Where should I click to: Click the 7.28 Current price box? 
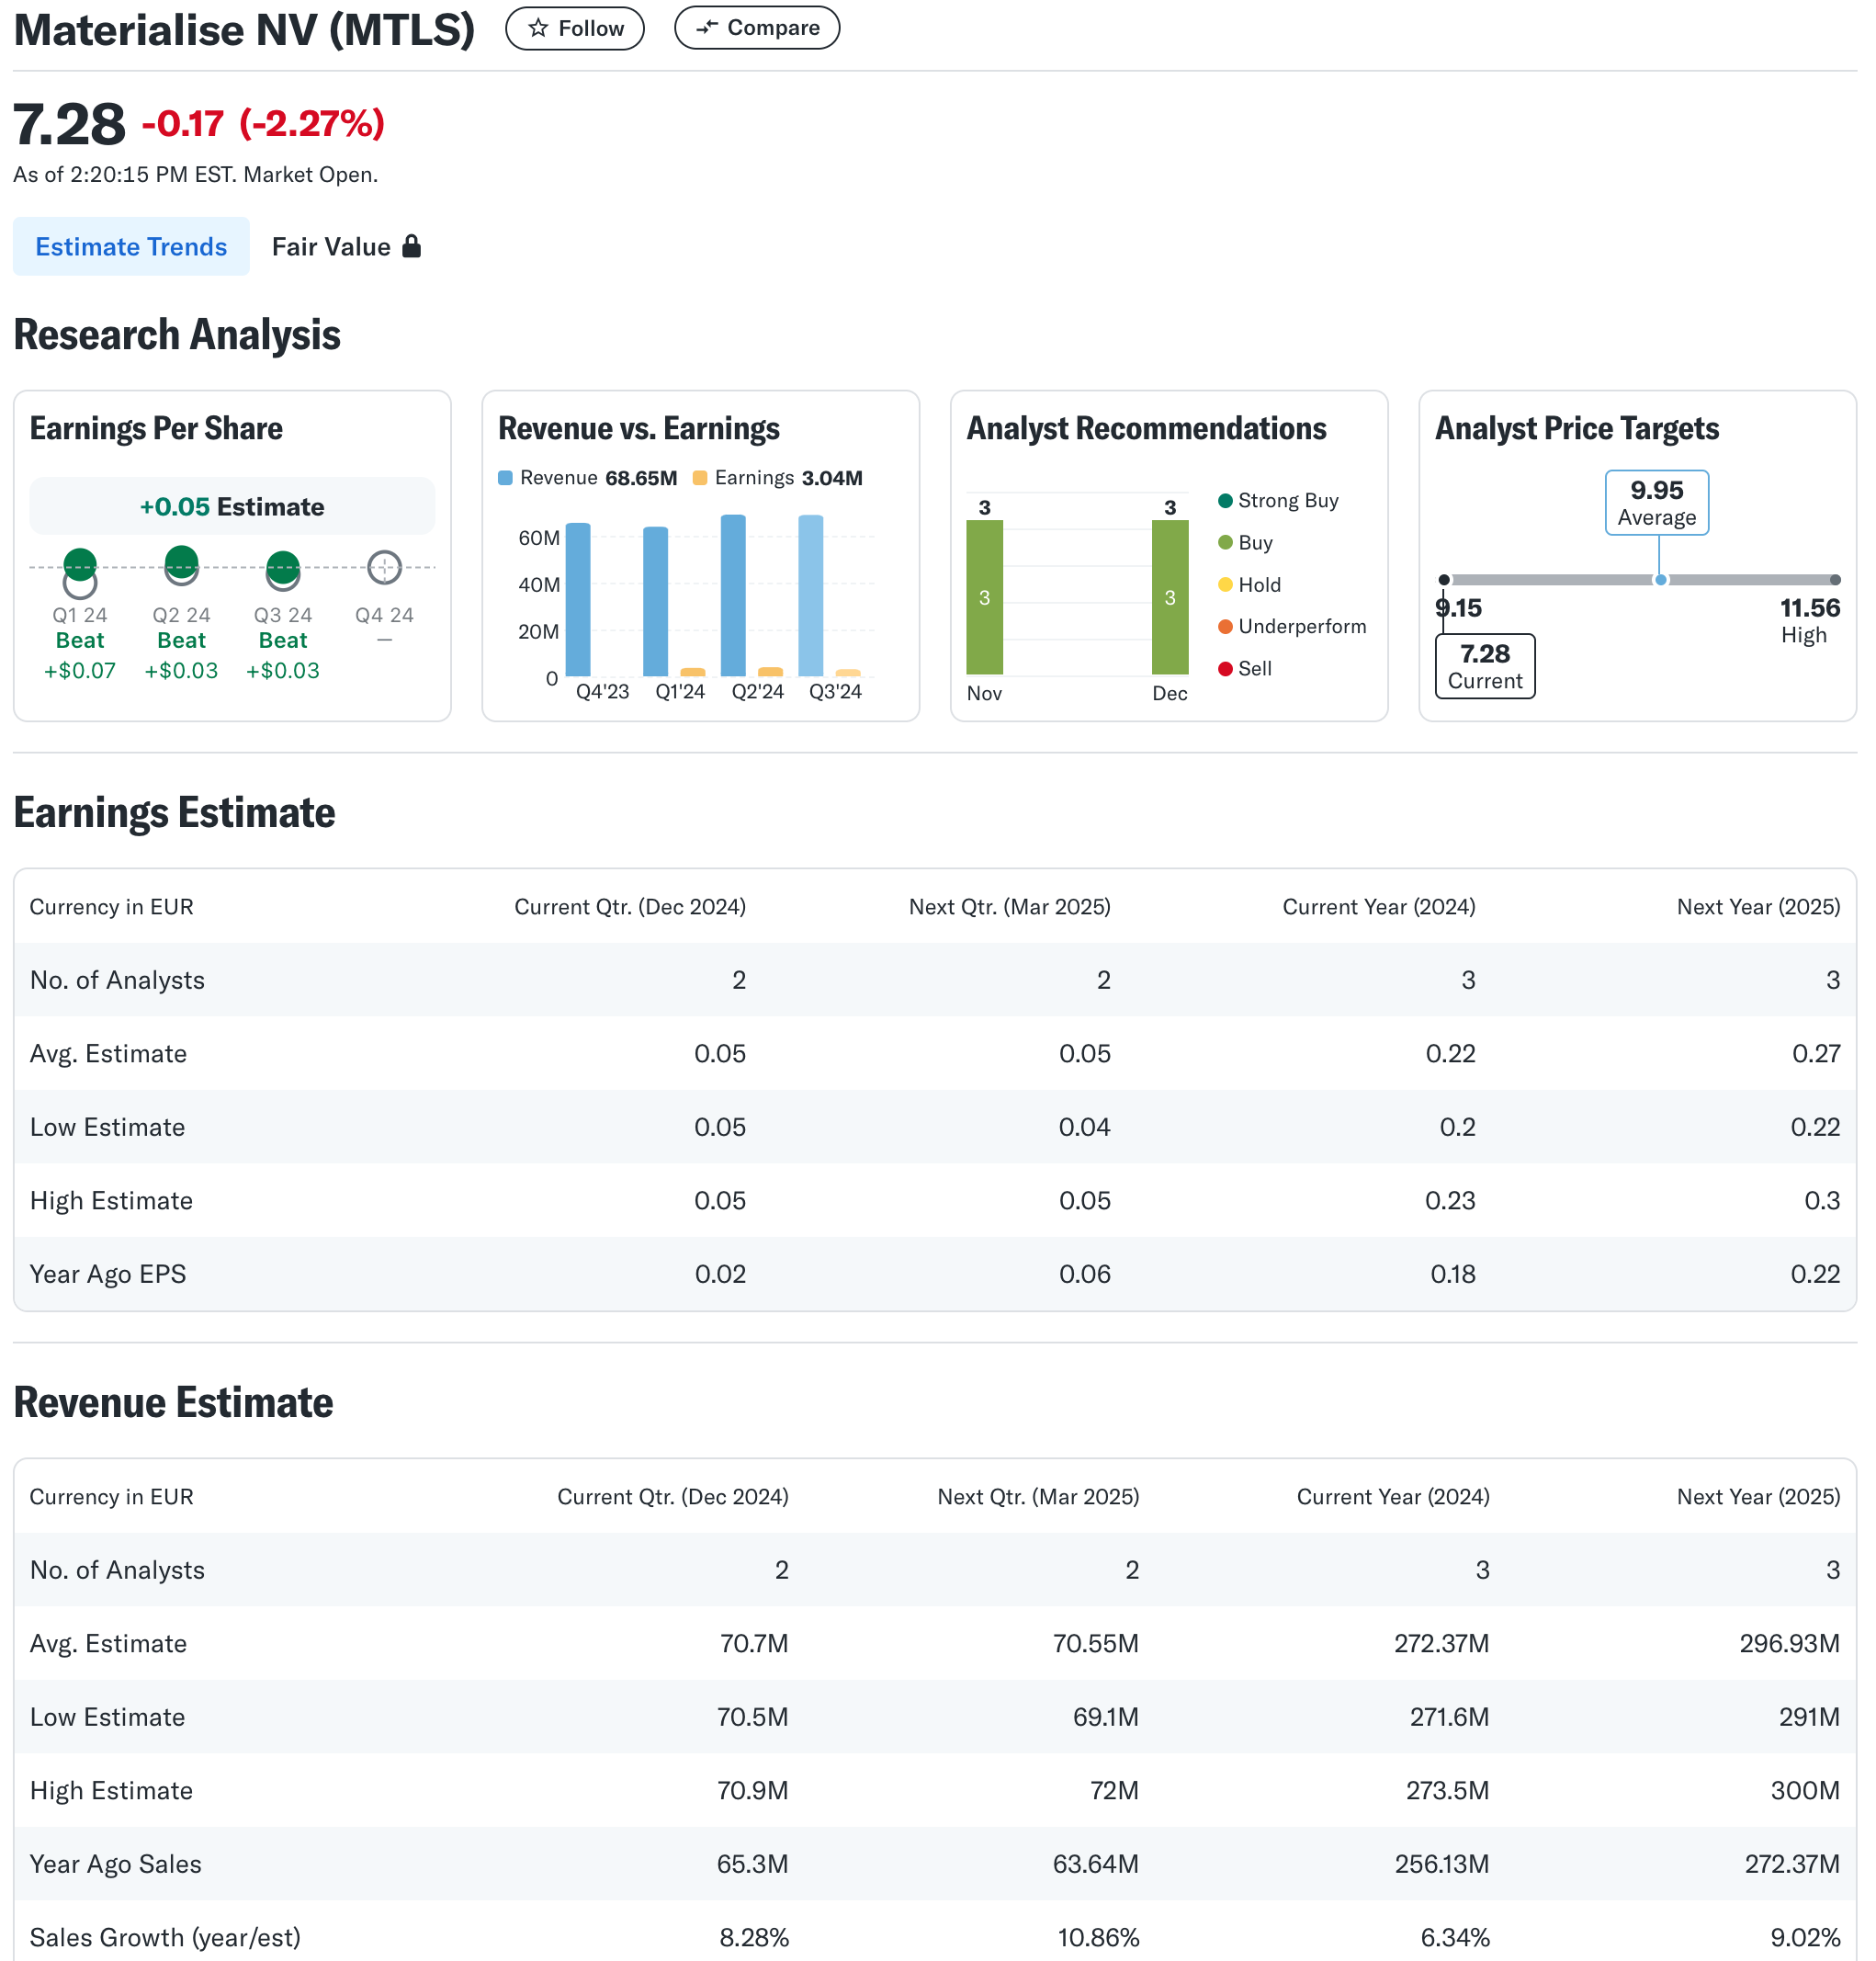point(1484,666)
